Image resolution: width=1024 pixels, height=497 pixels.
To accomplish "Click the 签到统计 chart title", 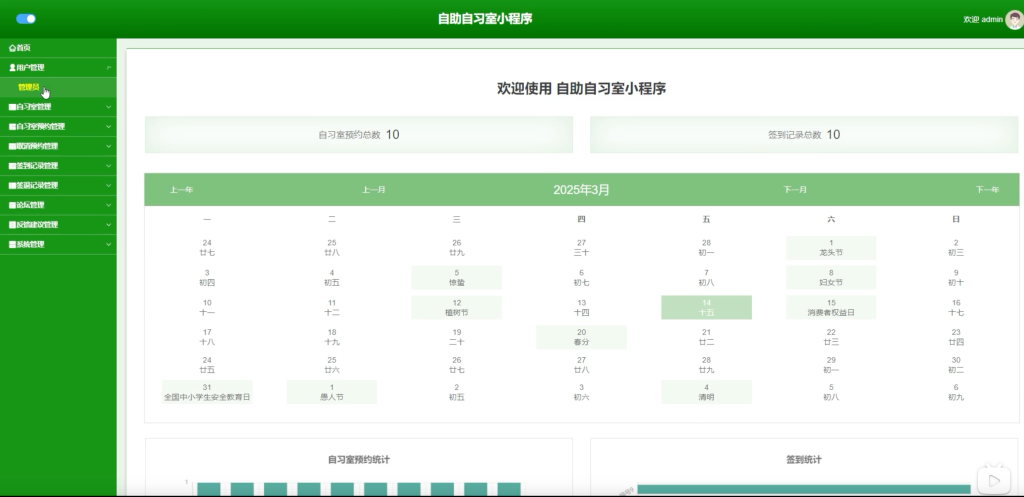I will [804, 460].
